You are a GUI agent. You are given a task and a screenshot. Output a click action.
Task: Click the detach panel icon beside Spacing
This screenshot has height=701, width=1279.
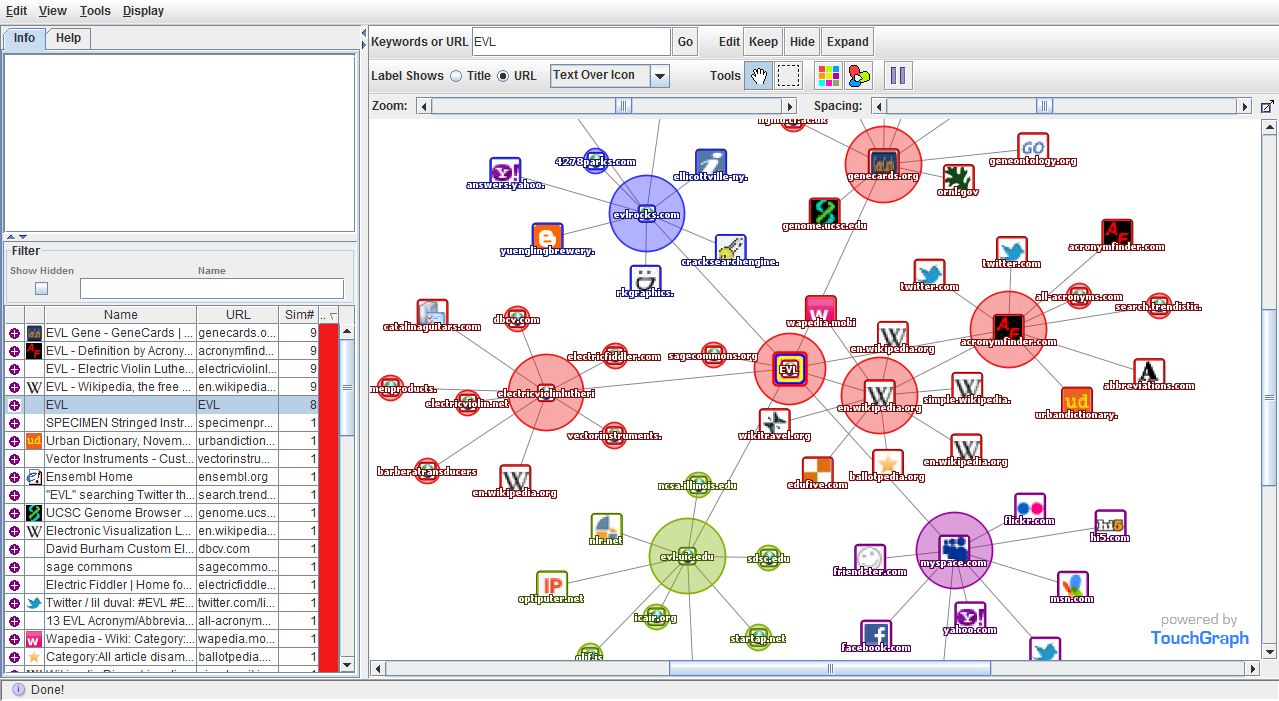tap(1267, 106)
